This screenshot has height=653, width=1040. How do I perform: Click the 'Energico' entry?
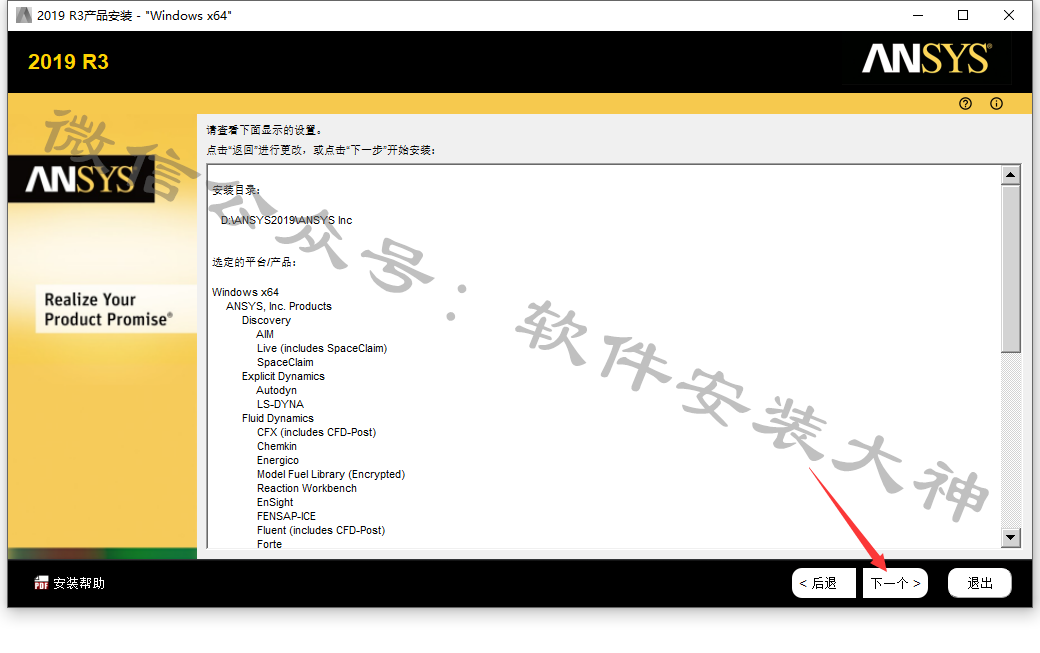278,460
